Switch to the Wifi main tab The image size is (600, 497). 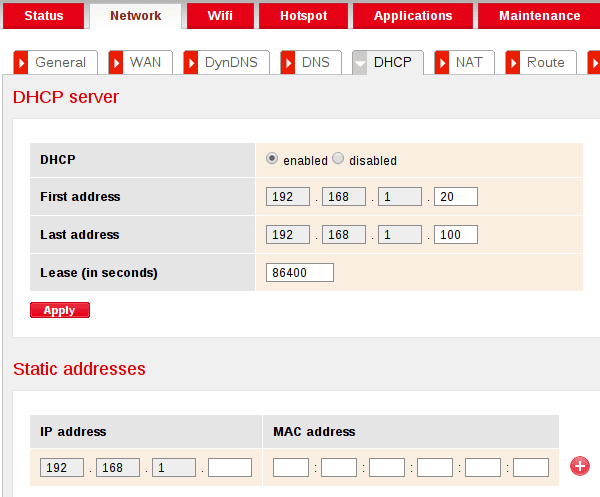(x=220, y=16)
